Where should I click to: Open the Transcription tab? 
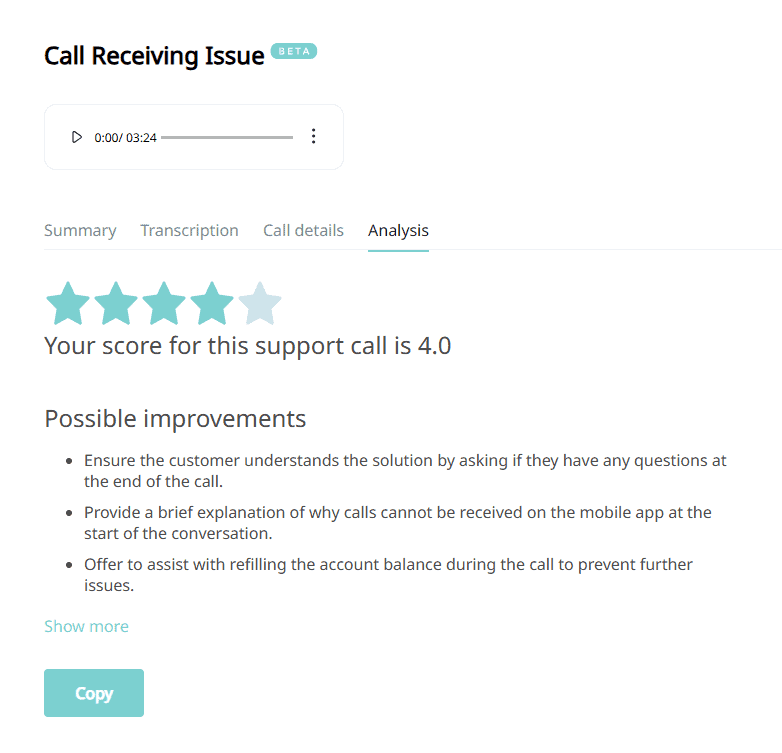[189, 231]
